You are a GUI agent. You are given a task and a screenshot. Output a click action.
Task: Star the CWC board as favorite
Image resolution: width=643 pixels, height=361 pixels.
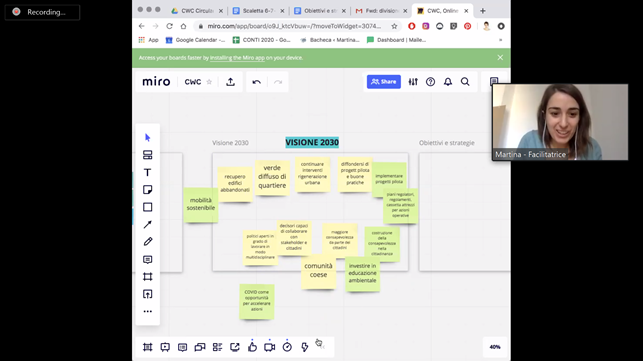tap(209, 82)
